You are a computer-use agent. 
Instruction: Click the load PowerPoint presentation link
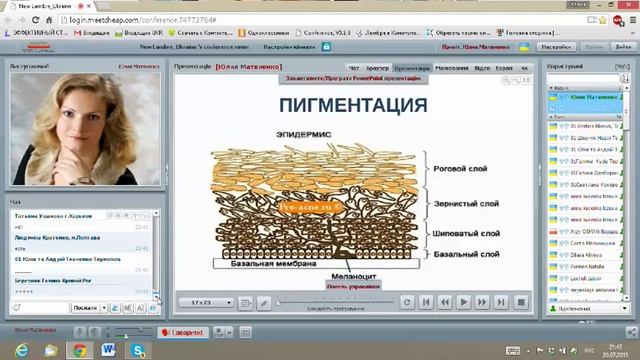click(x=353, y=78)
